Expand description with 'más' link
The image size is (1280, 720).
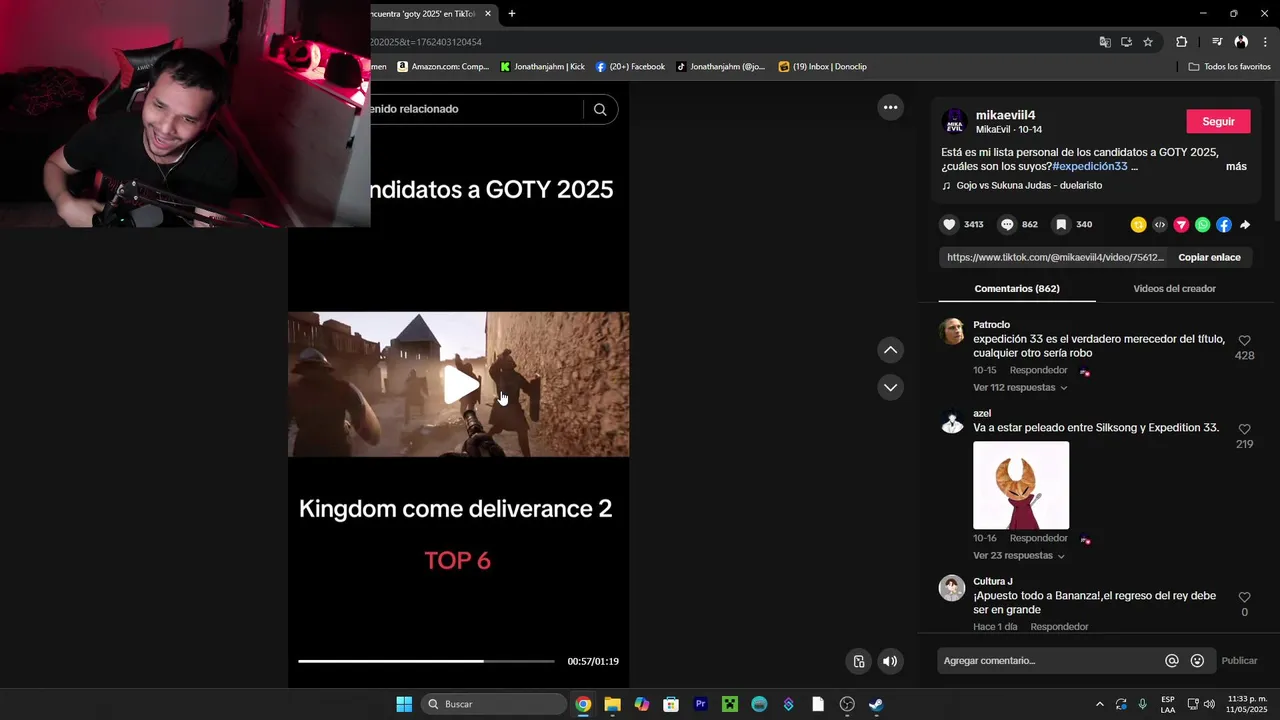click(1236, 166)
